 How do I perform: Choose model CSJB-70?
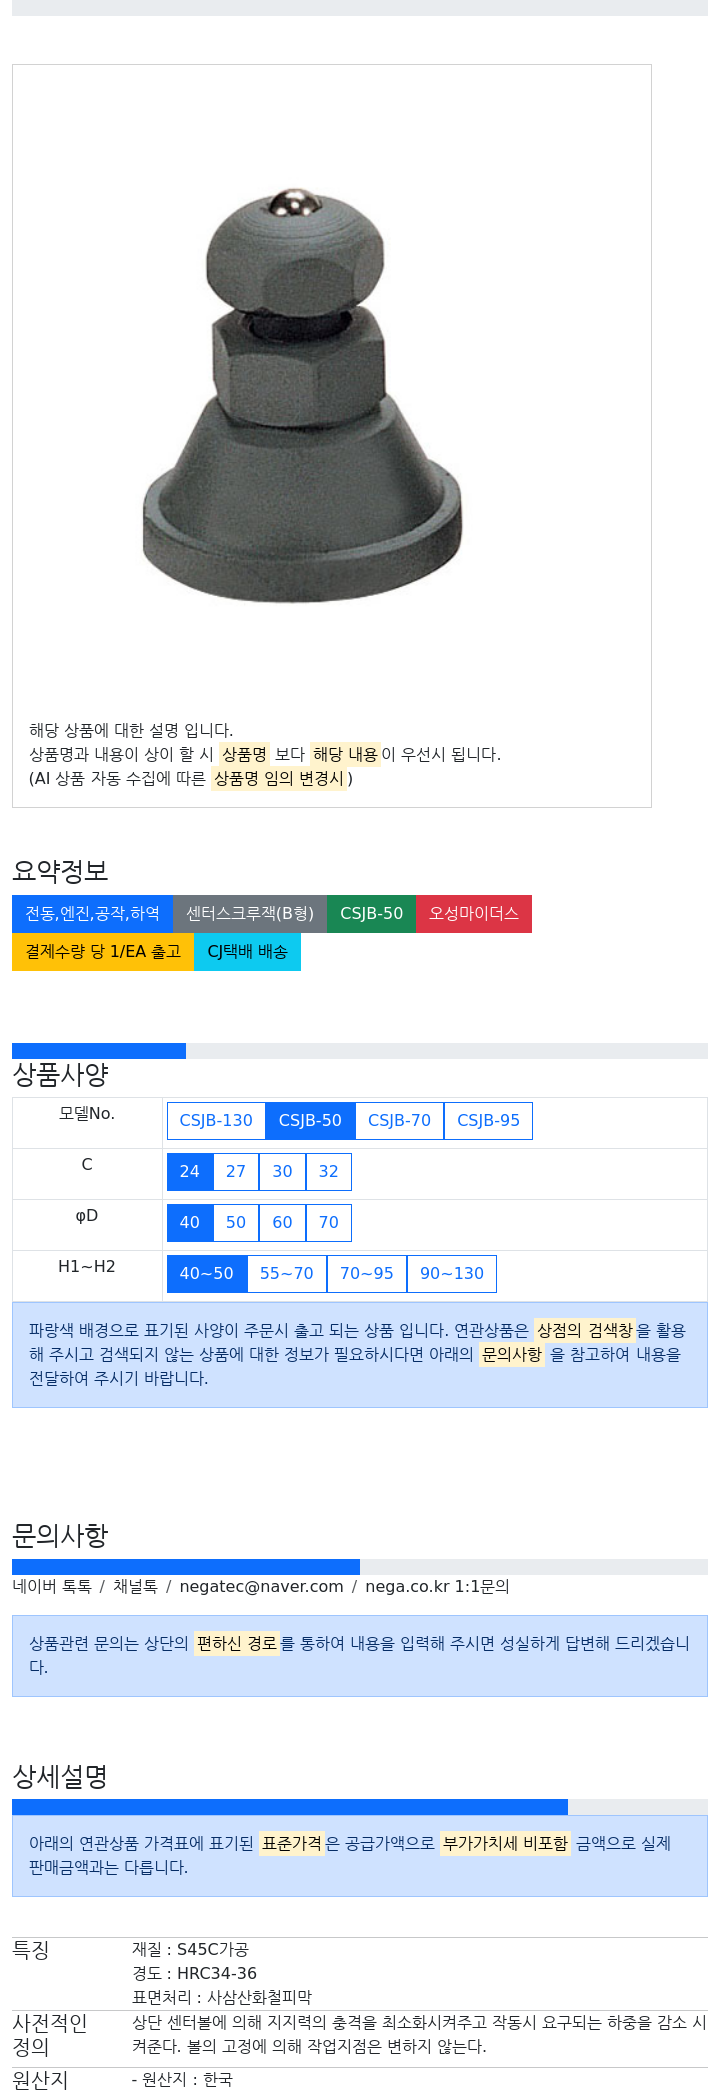399,1120
